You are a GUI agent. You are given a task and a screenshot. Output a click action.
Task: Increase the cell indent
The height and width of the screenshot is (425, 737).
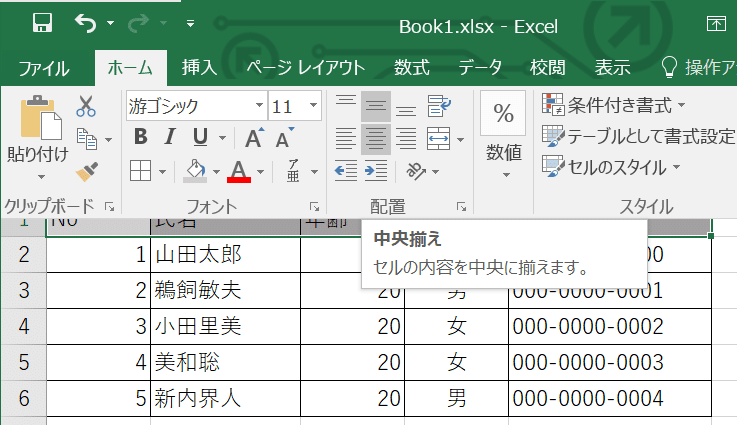(x=376, y=171)
